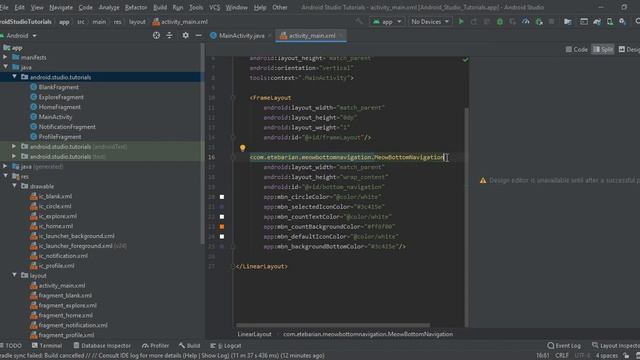Open the SDK Manager toolbar icon
This screenshot has width=640, height=360.
(622, 22)
